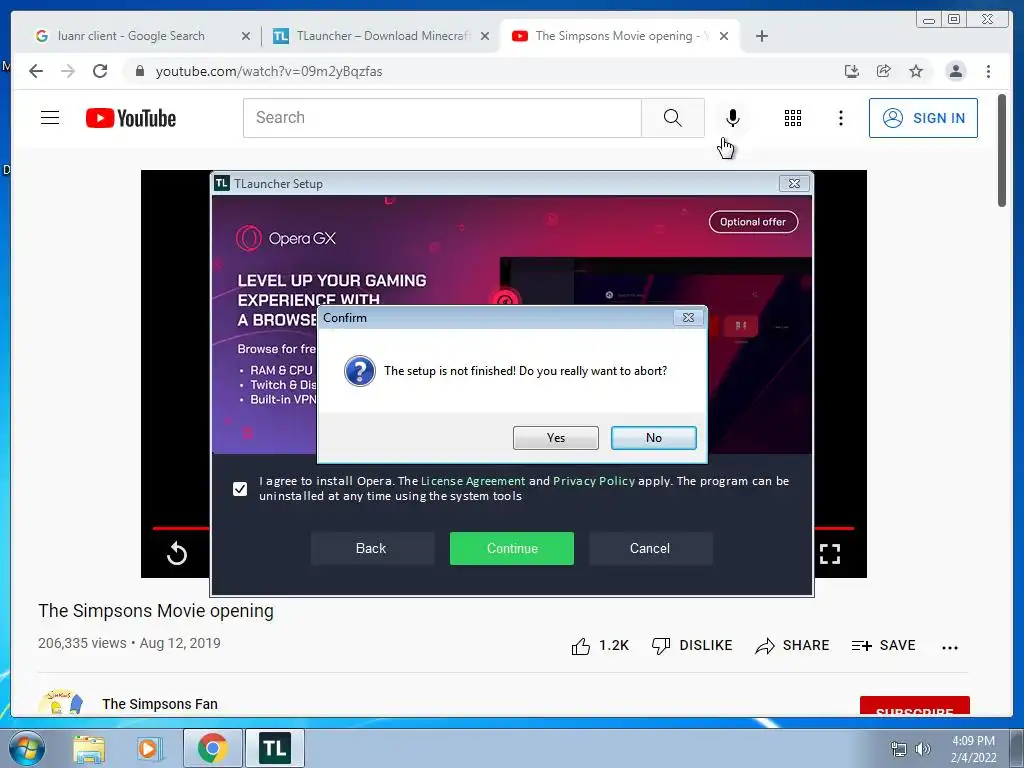Click the address bar URL
Screen dimensions: 1024x768
point(269,71)
